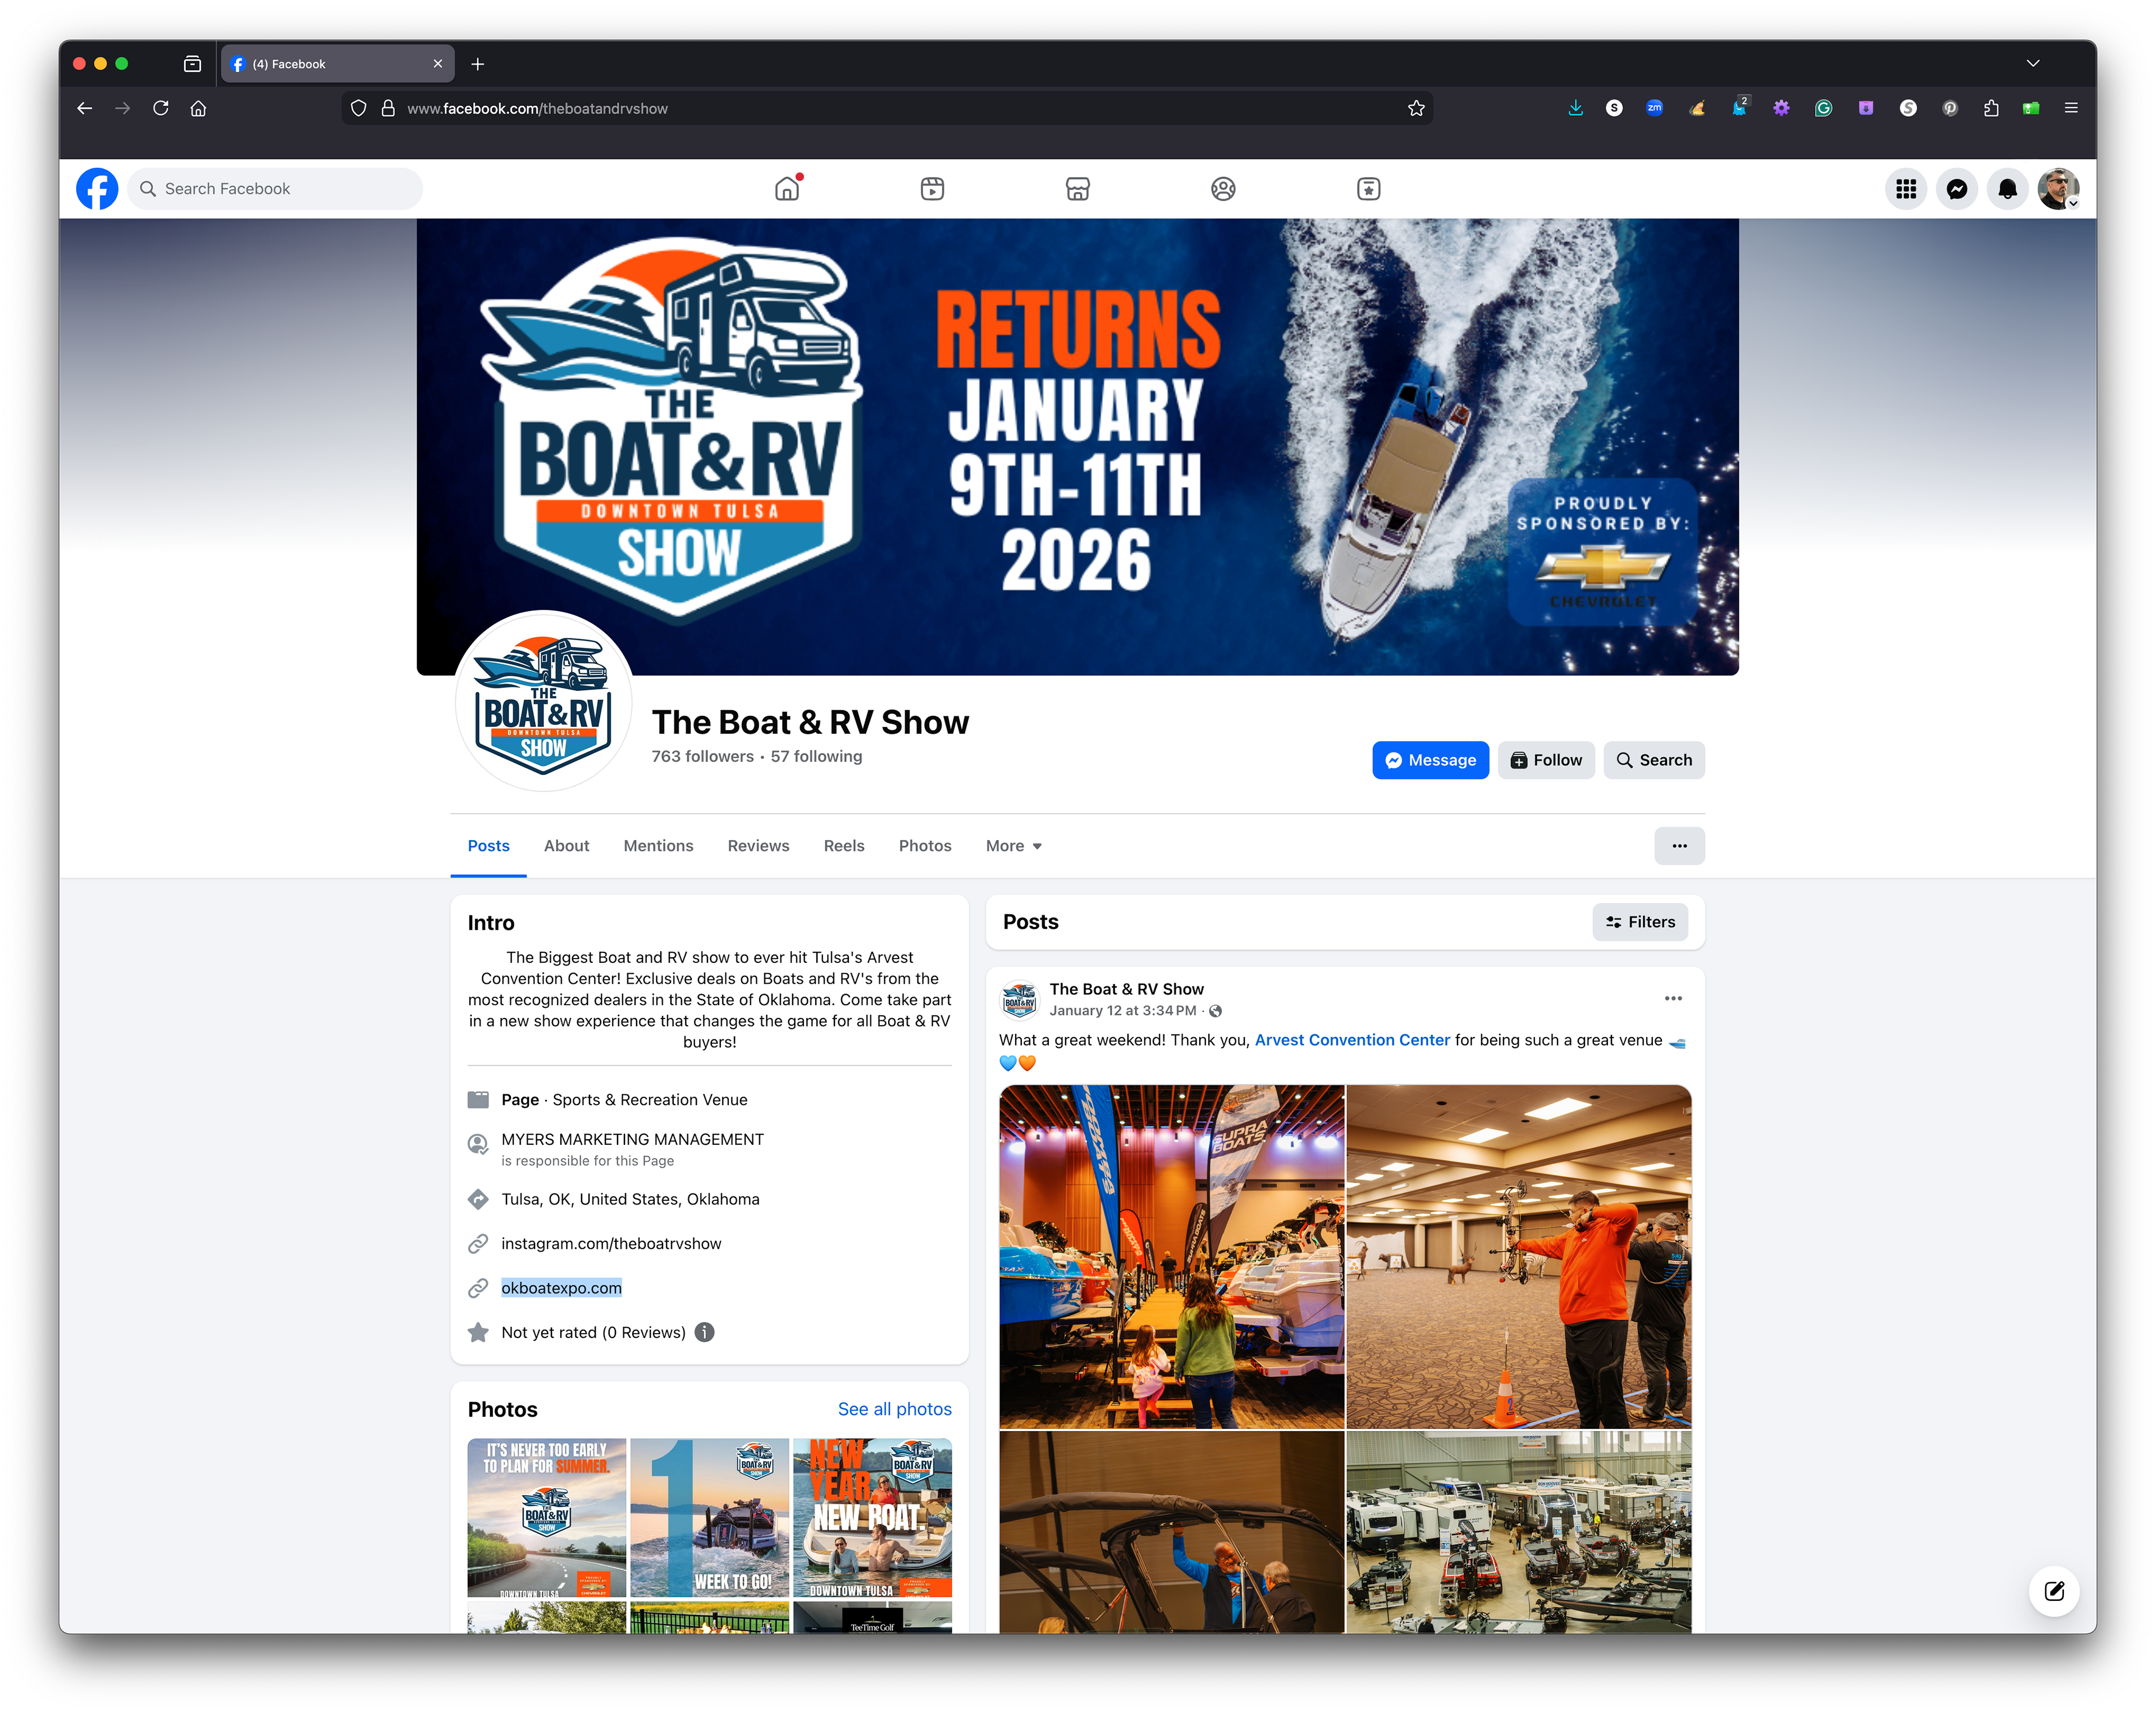Open the Marketplace storefront icon
The image size is (2156, 1712).
1077,189
